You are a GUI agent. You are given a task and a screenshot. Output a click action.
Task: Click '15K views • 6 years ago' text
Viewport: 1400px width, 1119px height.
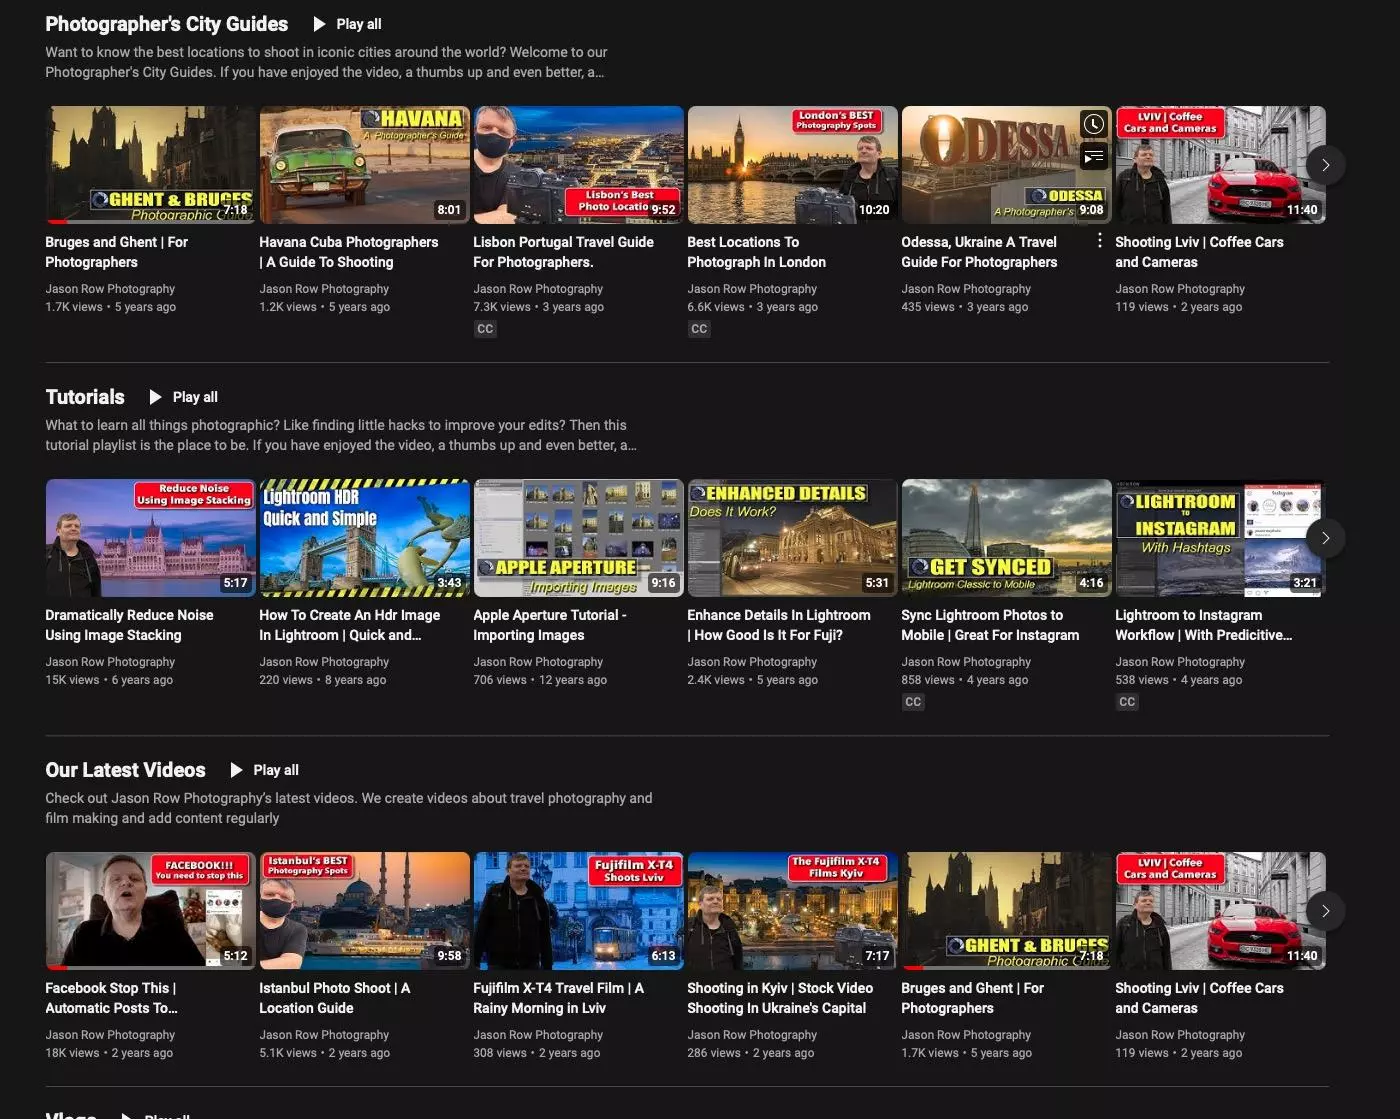[x=109, y=680]
